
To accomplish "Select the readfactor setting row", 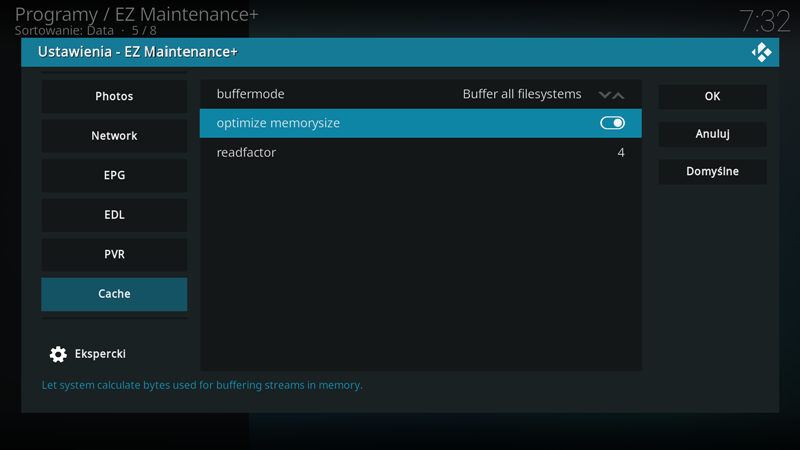I will [420, 153].
